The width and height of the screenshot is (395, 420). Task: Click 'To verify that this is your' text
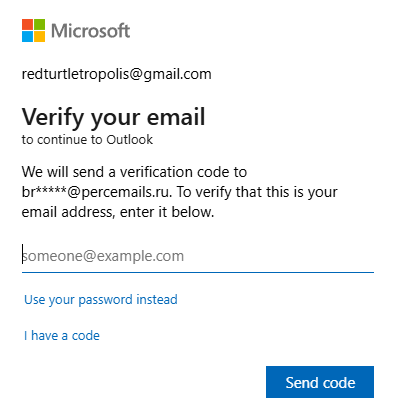click(257, 192)
